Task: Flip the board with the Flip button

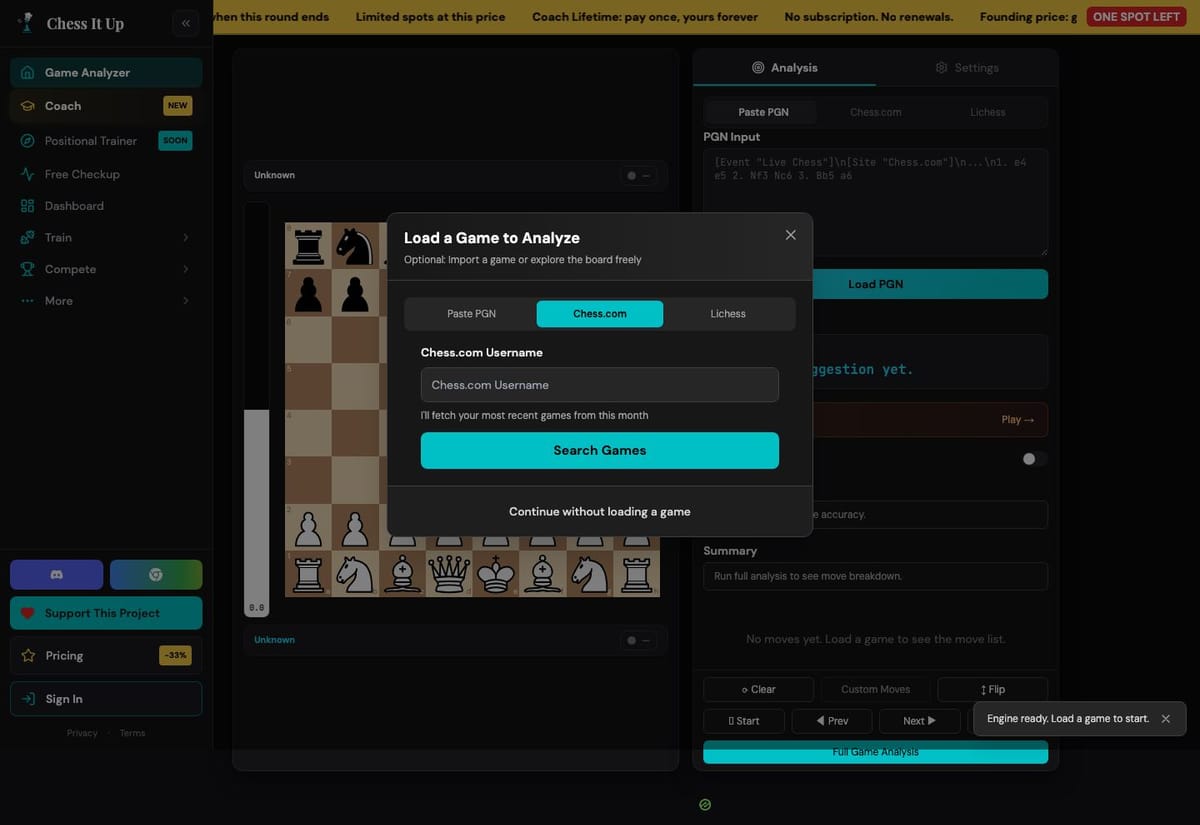Action: pyautogui.click(x=993, y=690)
